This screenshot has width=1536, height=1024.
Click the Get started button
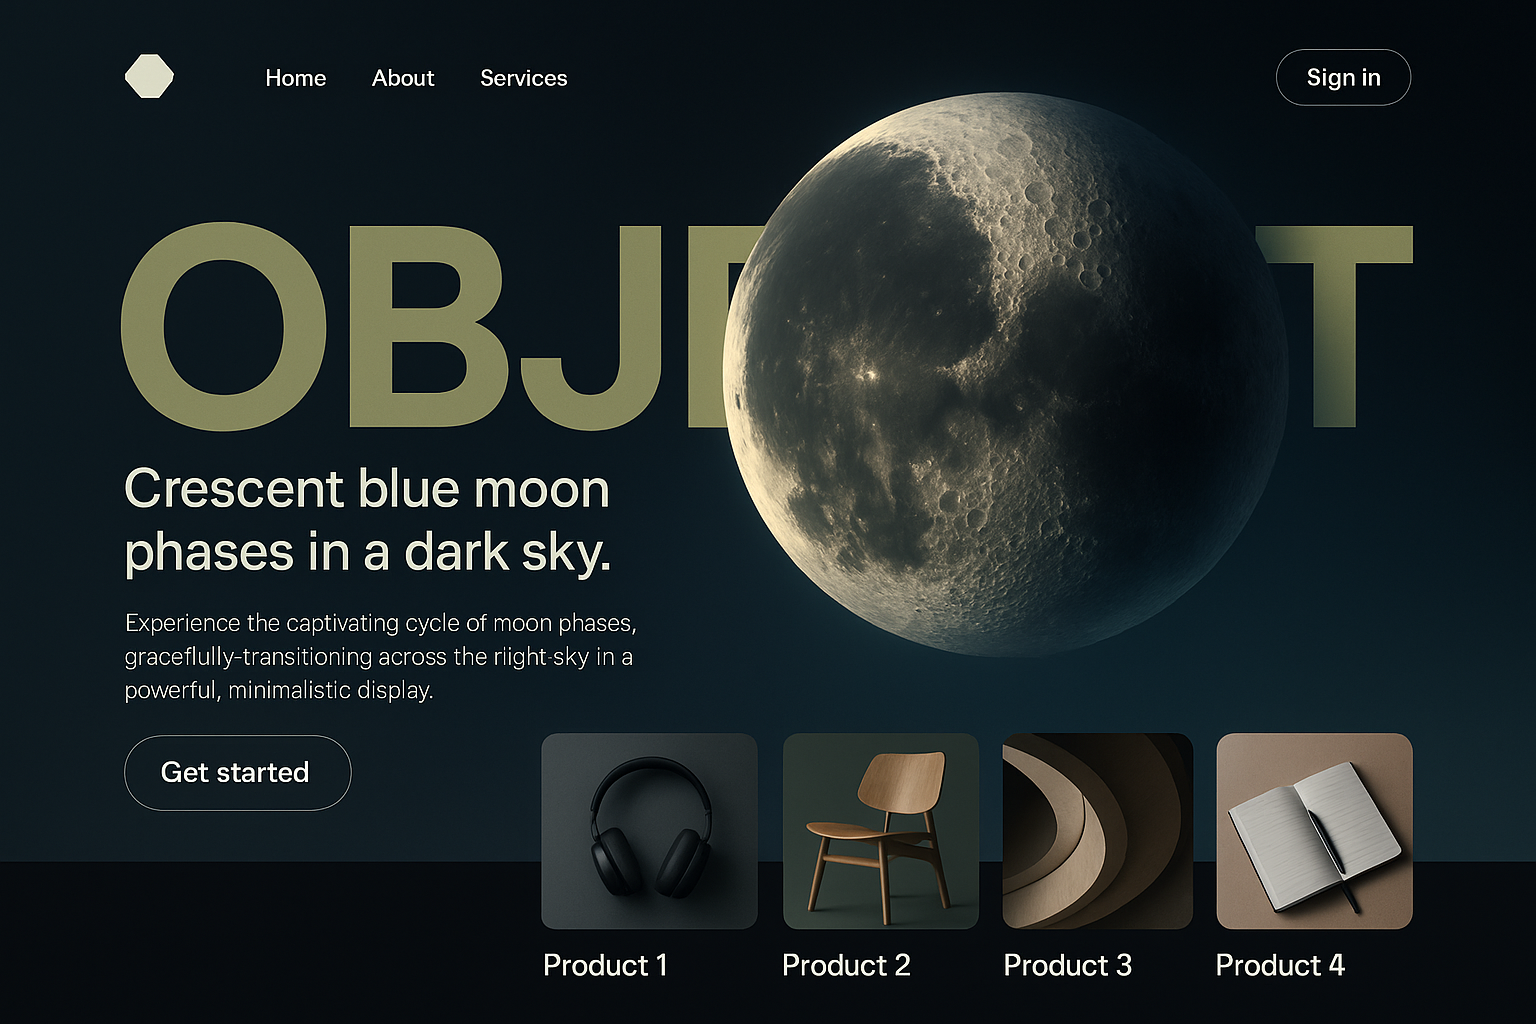click(237, 772)
